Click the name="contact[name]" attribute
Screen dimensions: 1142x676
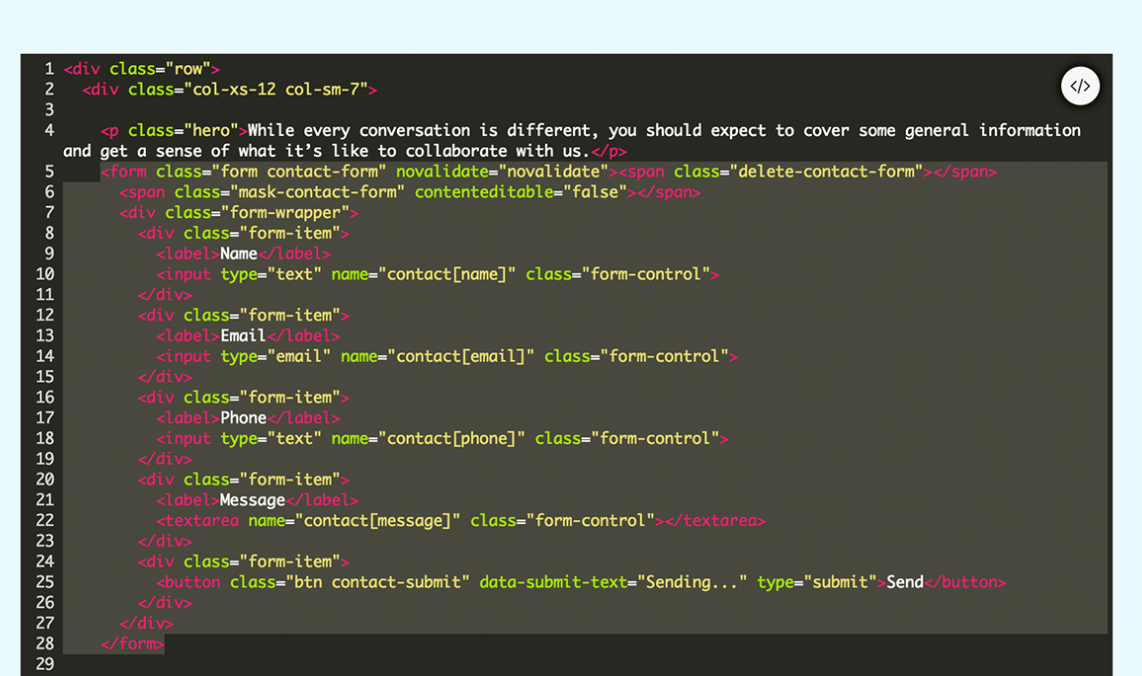424,275
